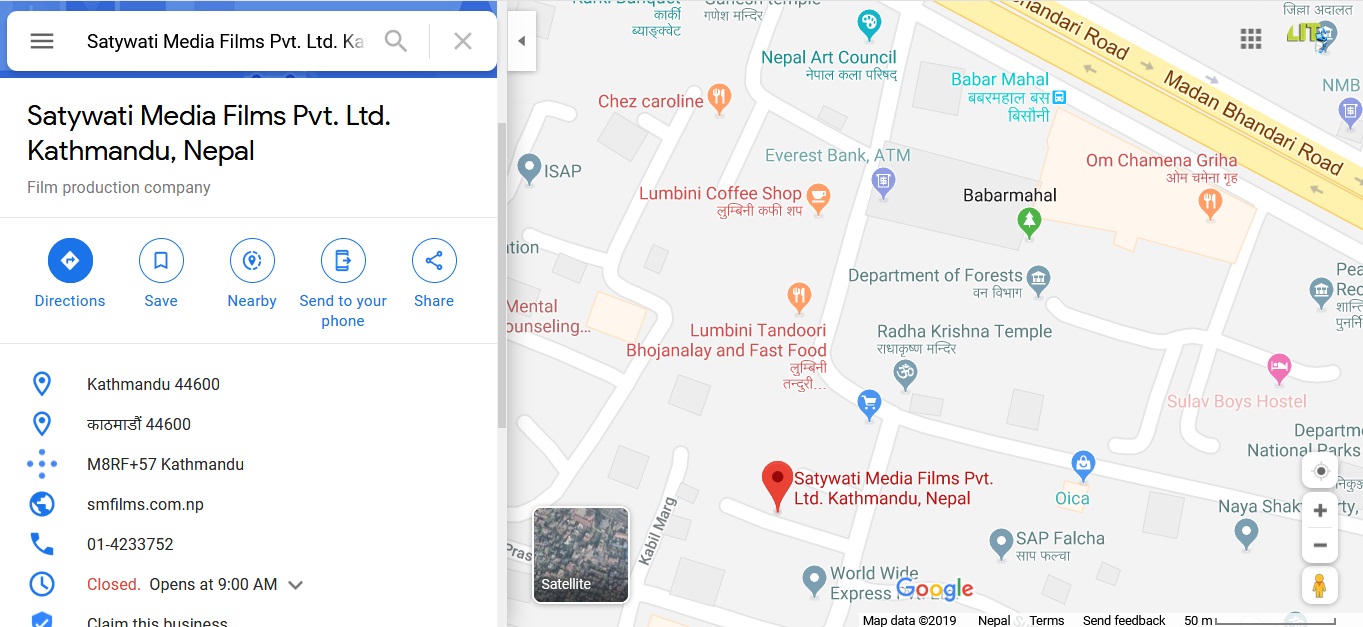Switch map to Satellite view
This screenshot has width=1363, height=627.
click(581, 555)
